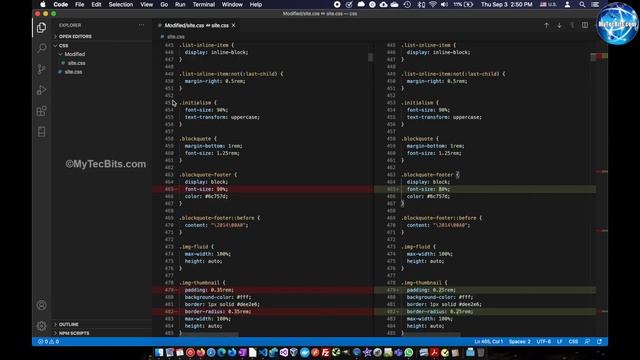Open the activity bar icon below Extensions

point(41,131)
